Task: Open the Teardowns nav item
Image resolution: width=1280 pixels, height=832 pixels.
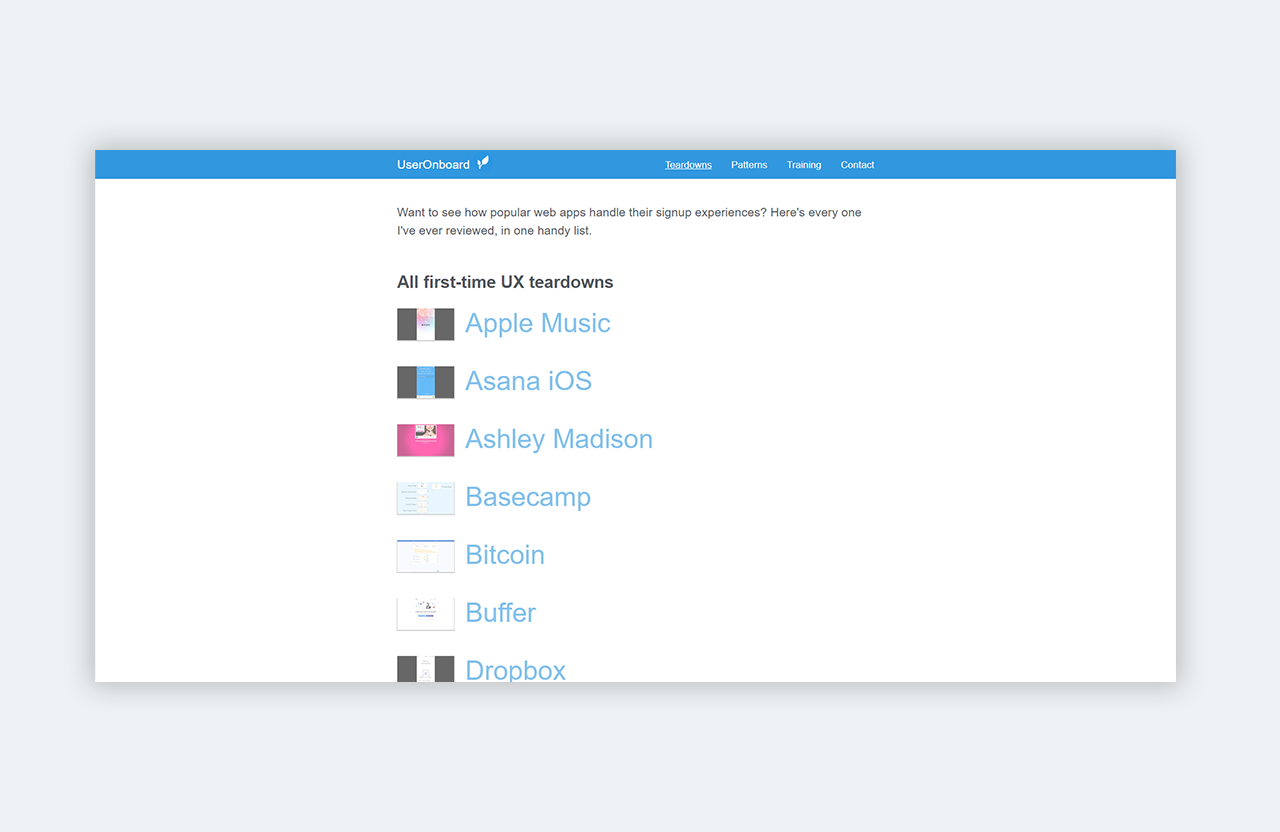Action: click(x=688, y=165)
